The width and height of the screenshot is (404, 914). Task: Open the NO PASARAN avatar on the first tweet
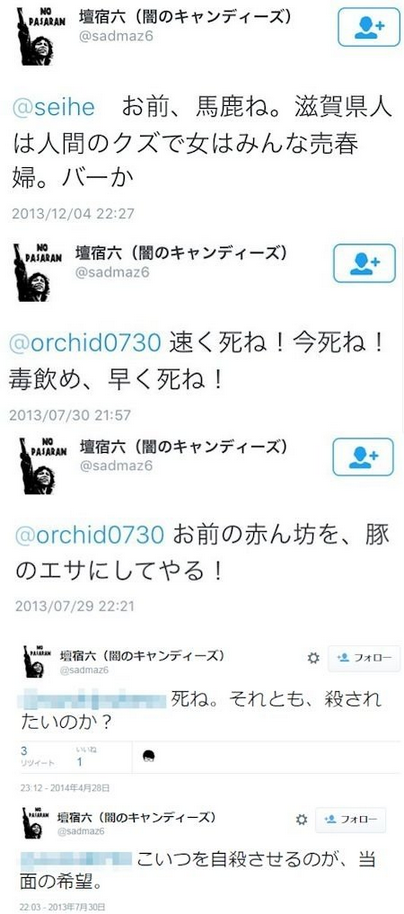coord(40,38)
